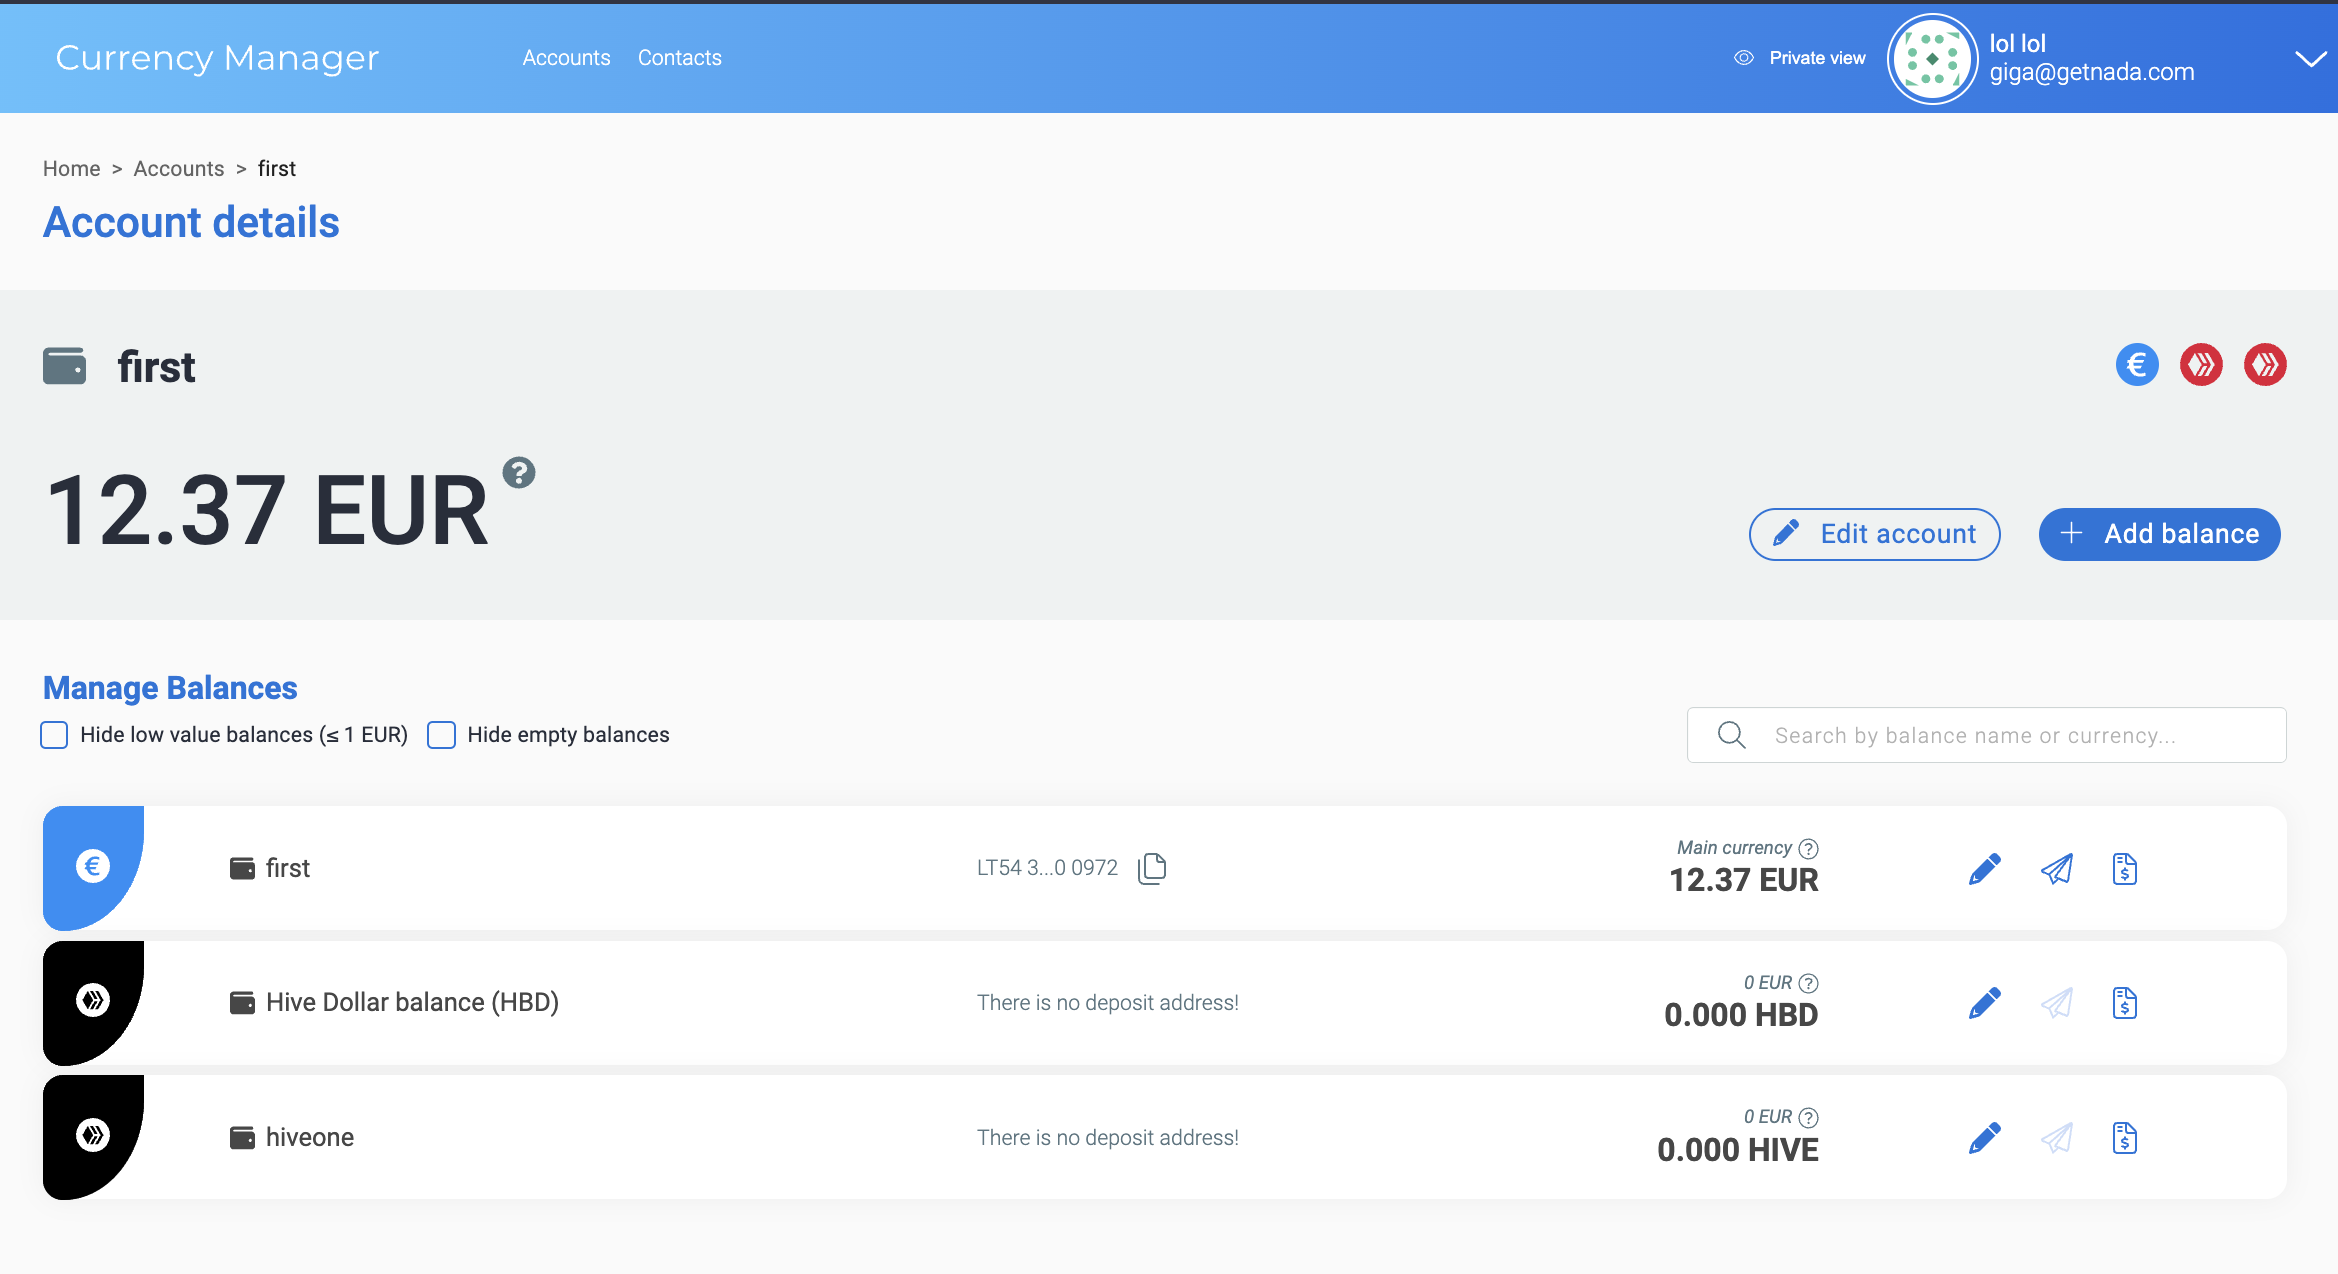The height and width of the screenshot is (1274, 2338).
Task: Enable Hide empty balances checkbox
Action: point(442,735)
